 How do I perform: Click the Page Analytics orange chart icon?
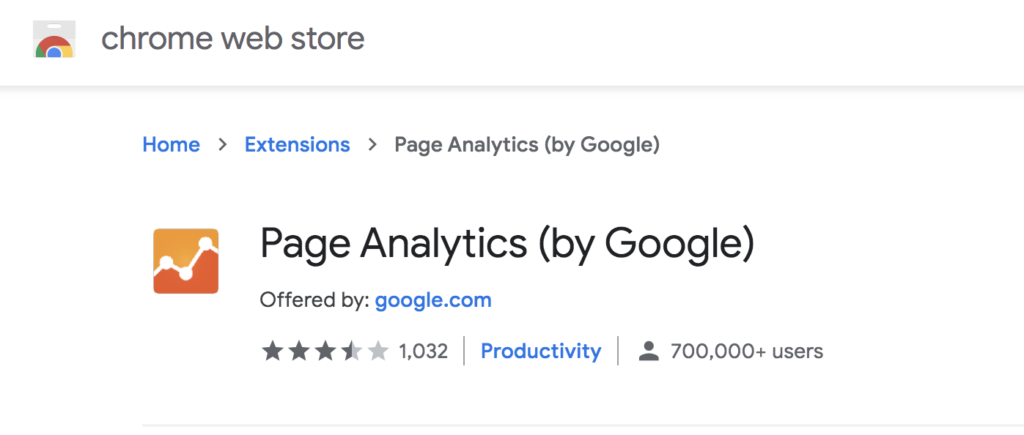[x=185, y=261]
